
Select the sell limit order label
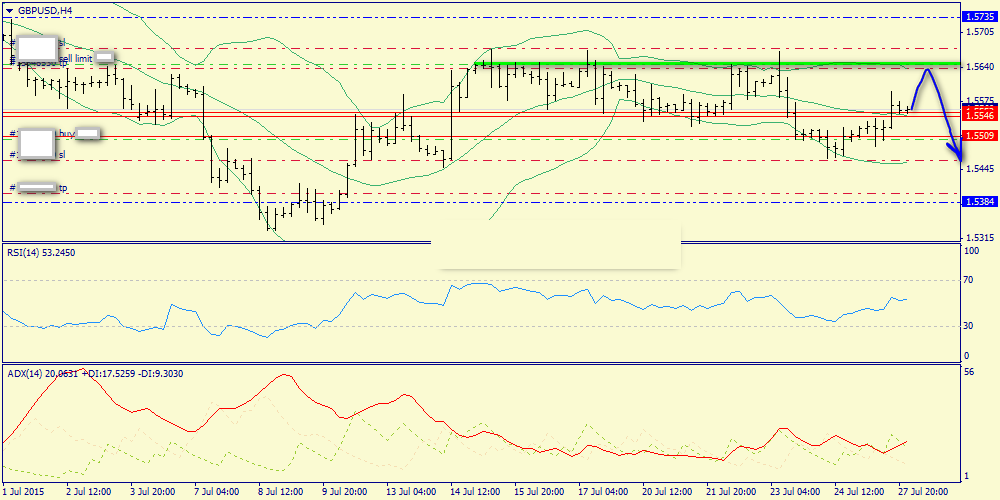[x=75, y=59]
